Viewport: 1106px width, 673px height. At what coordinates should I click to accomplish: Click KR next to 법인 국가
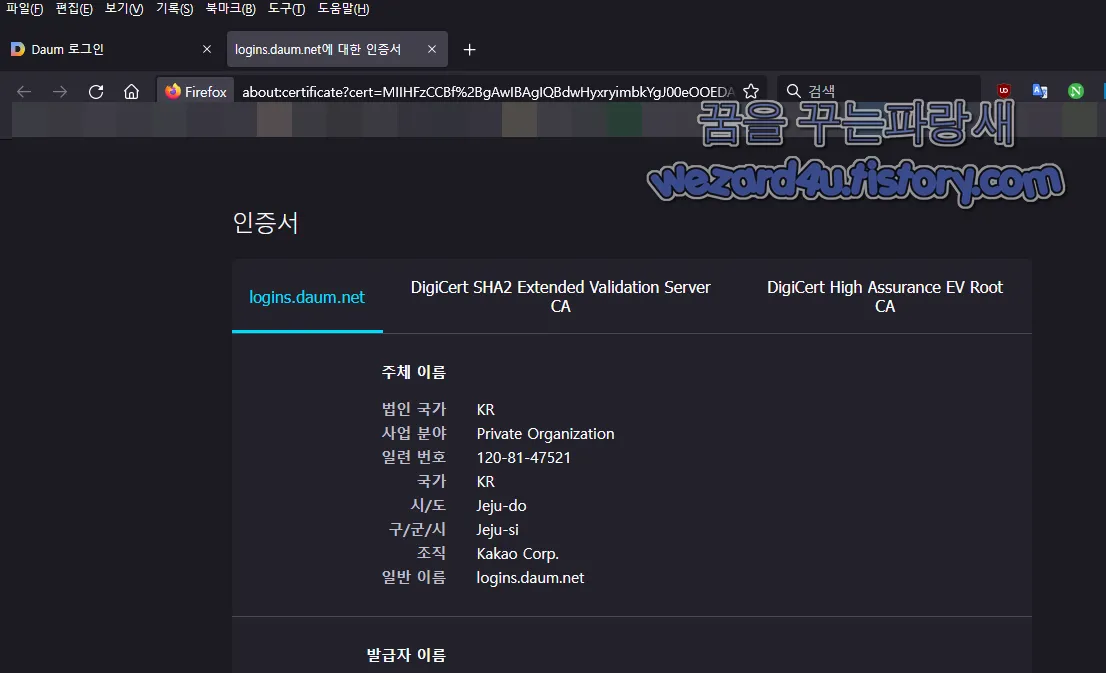tap(485, 410)
